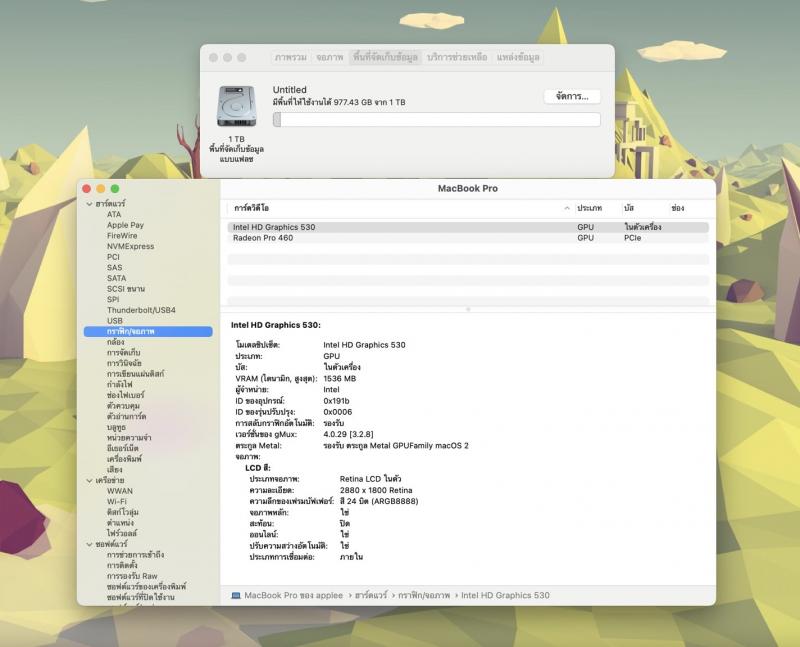800x647 pixels.
Task: Select ช่องไฟเบอร์ entry
Action: (x=126, y=395)
